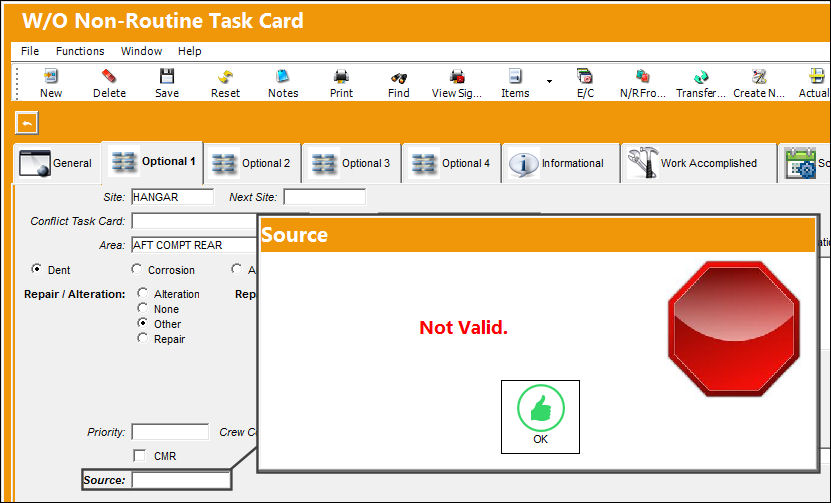This screenshot has width=831, height=503.
Task: Open the File menu
Action: [30, 51]
